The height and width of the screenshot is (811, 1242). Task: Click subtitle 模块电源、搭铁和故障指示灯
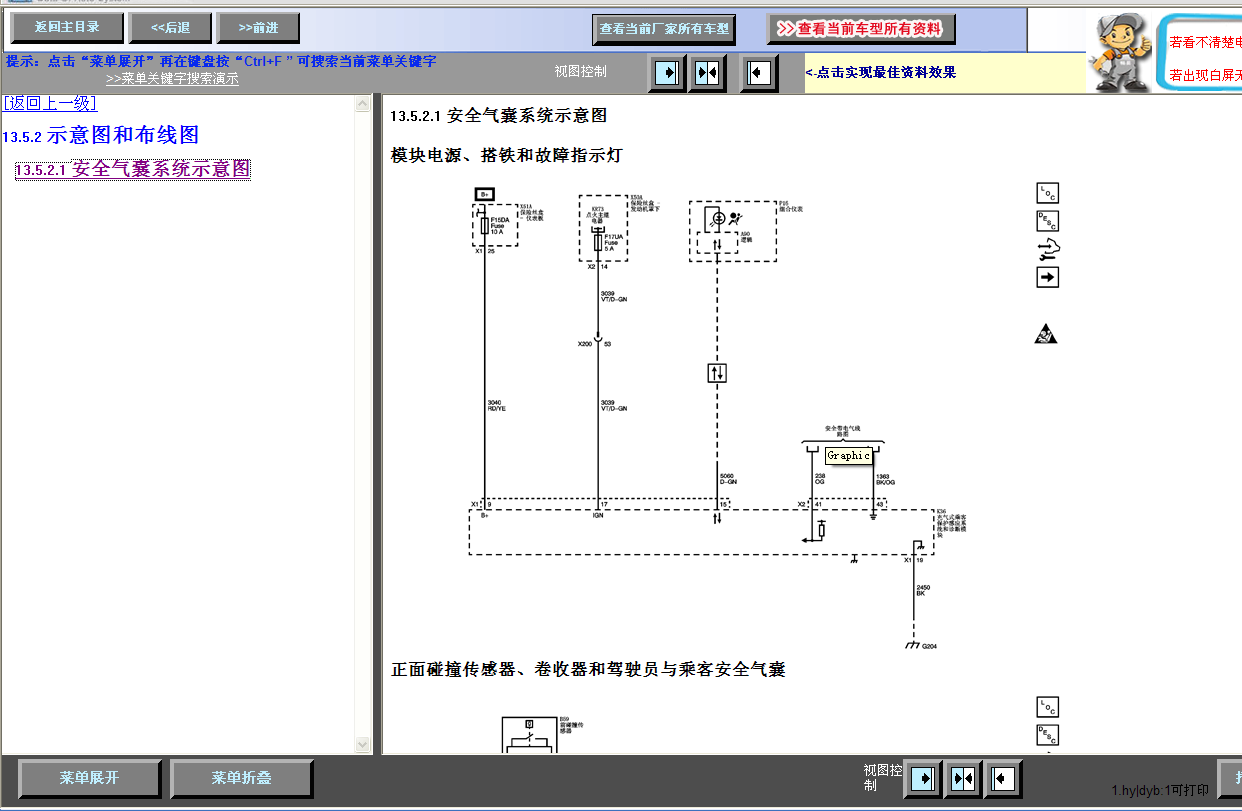(x=506, y=156)
